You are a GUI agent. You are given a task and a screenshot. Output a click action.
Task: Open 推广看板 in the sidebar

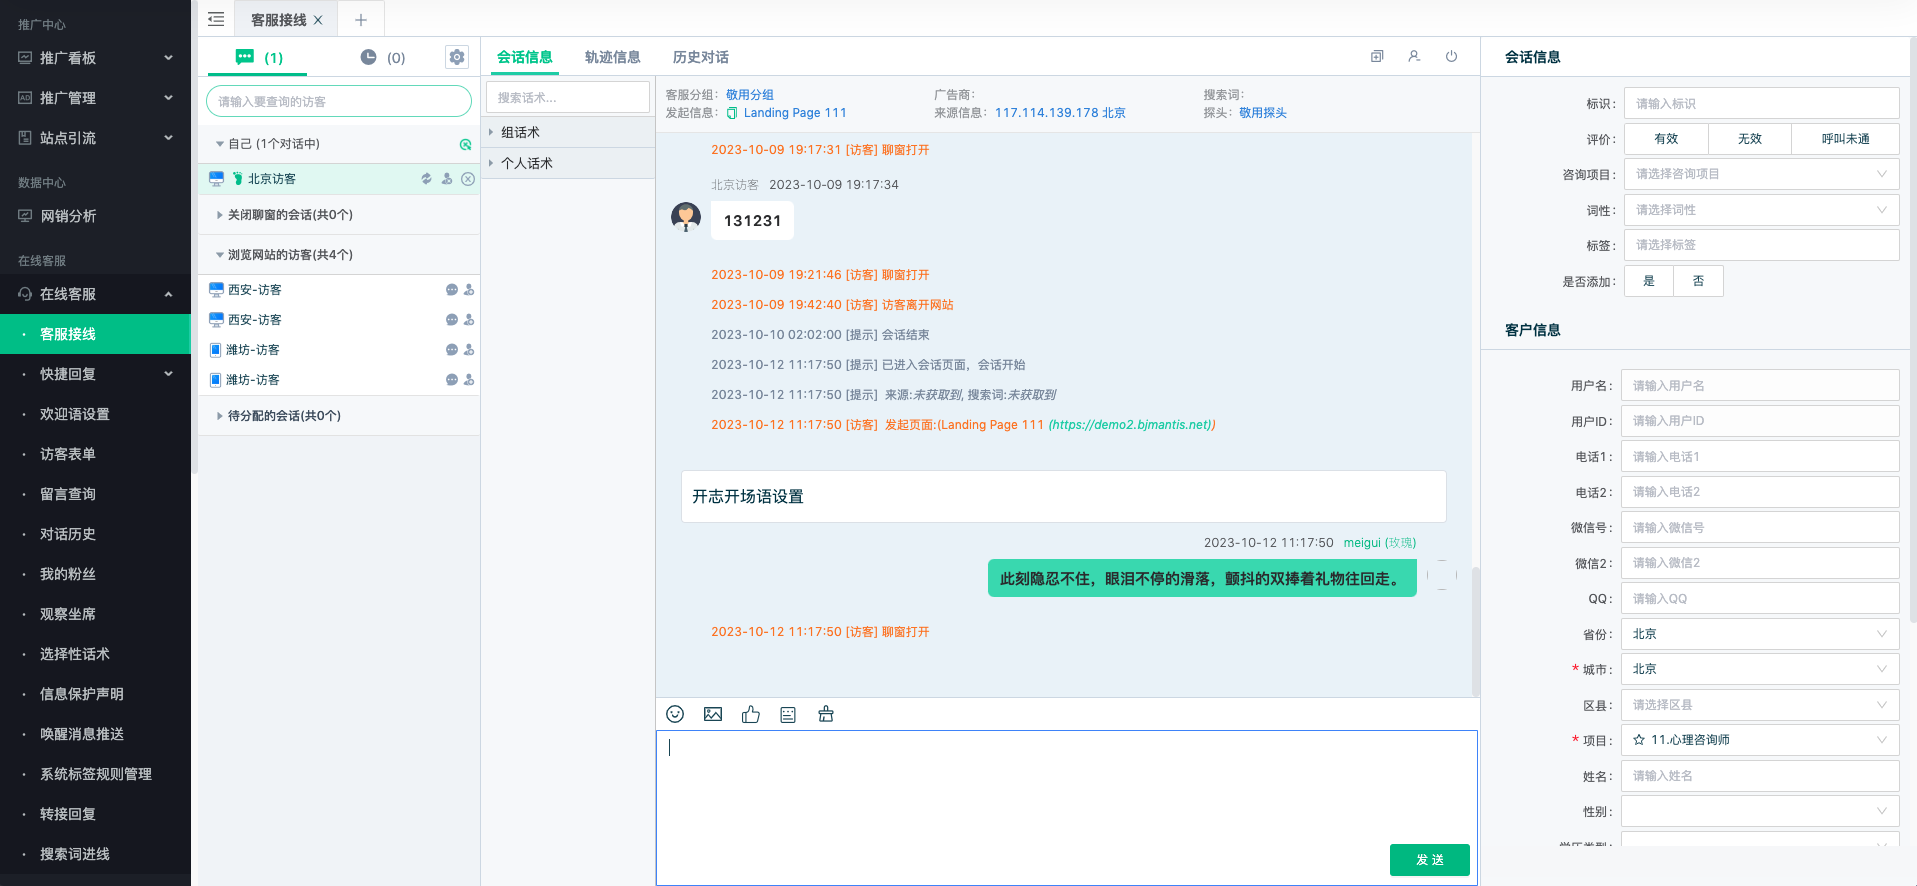click(95, 58)
